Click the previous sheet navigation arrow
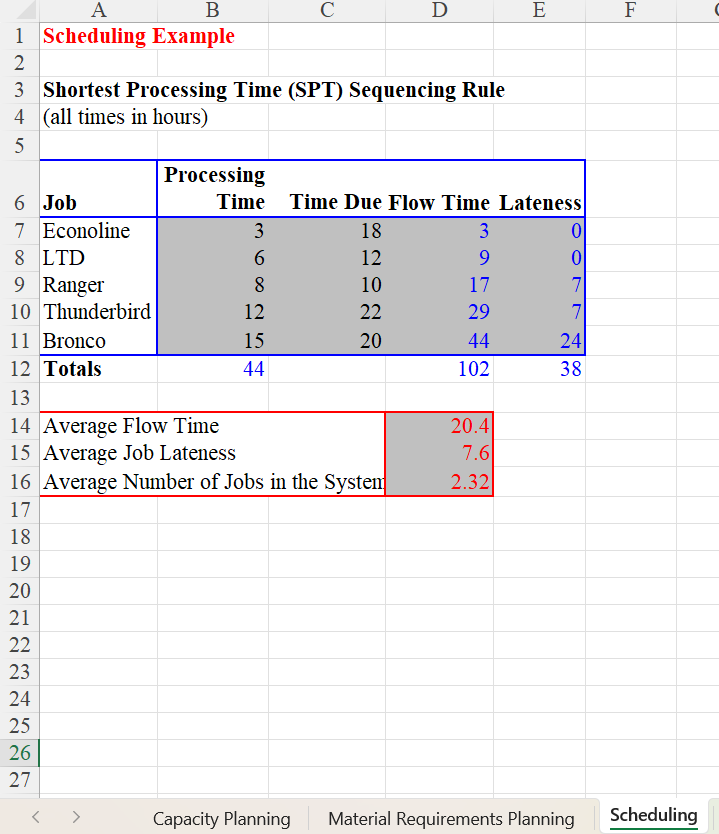 click(x=36, y=817)
